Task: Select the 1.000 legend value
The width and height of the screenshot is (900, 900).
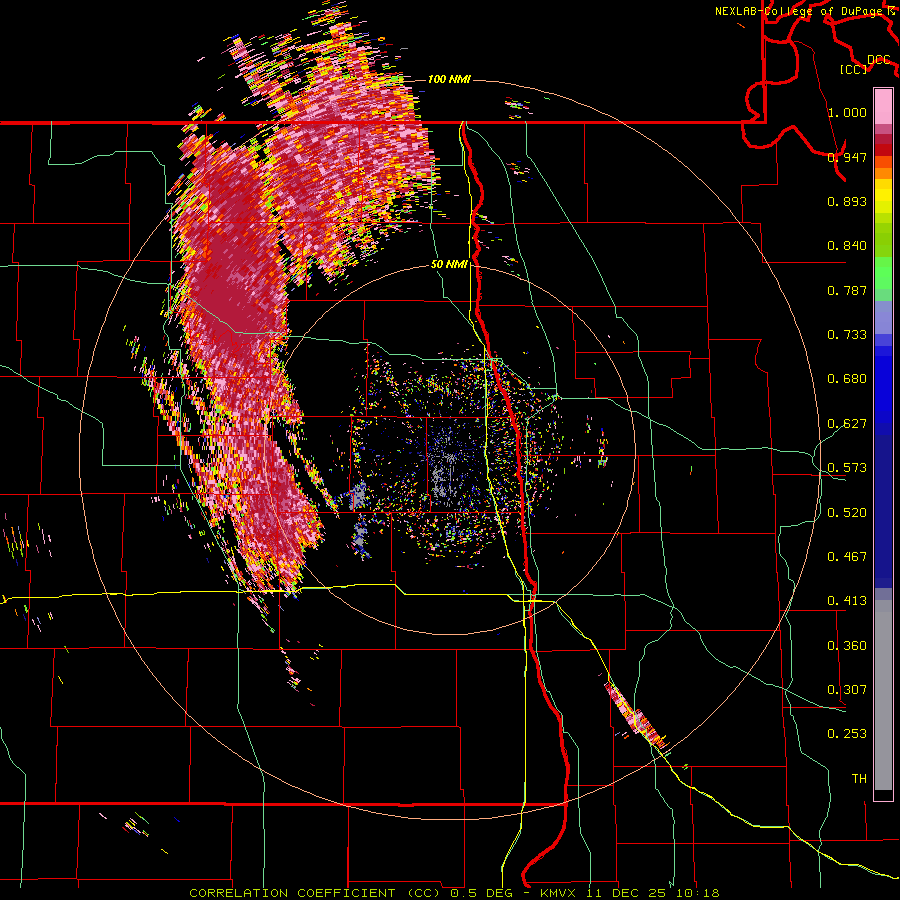Action: click(847, 112)
